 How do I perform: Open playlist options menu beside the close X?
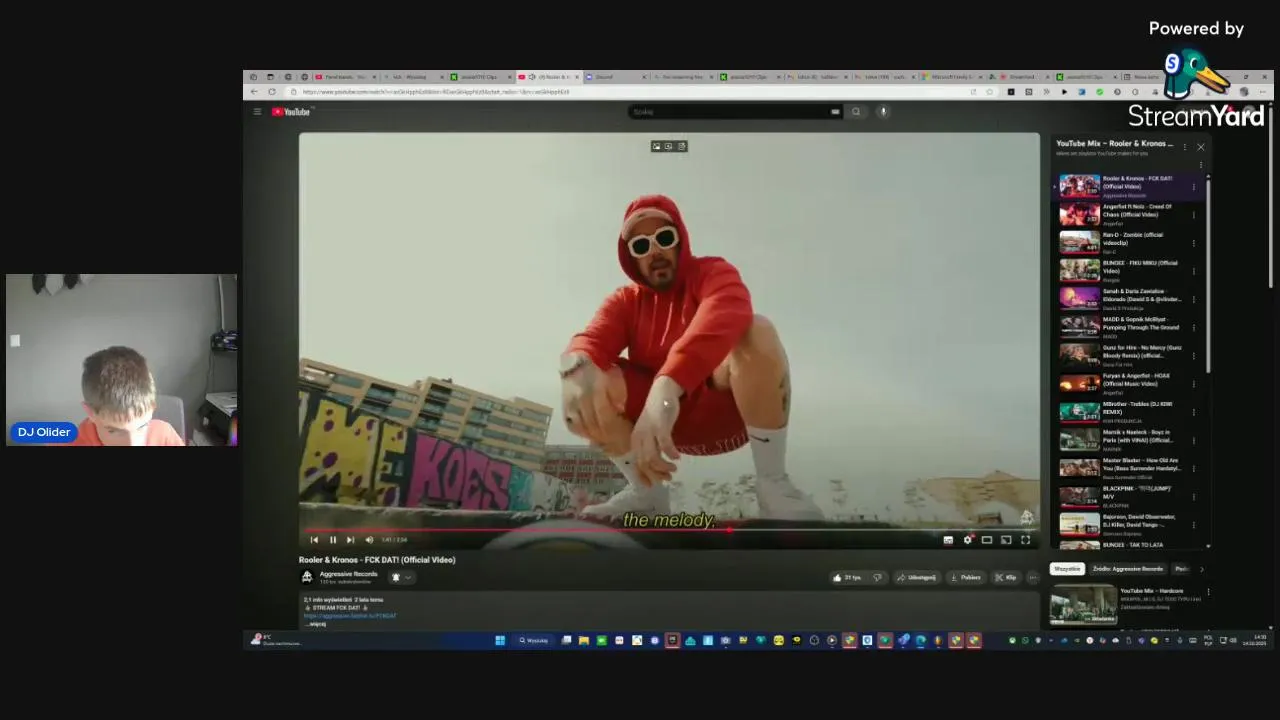point(1185,147)
